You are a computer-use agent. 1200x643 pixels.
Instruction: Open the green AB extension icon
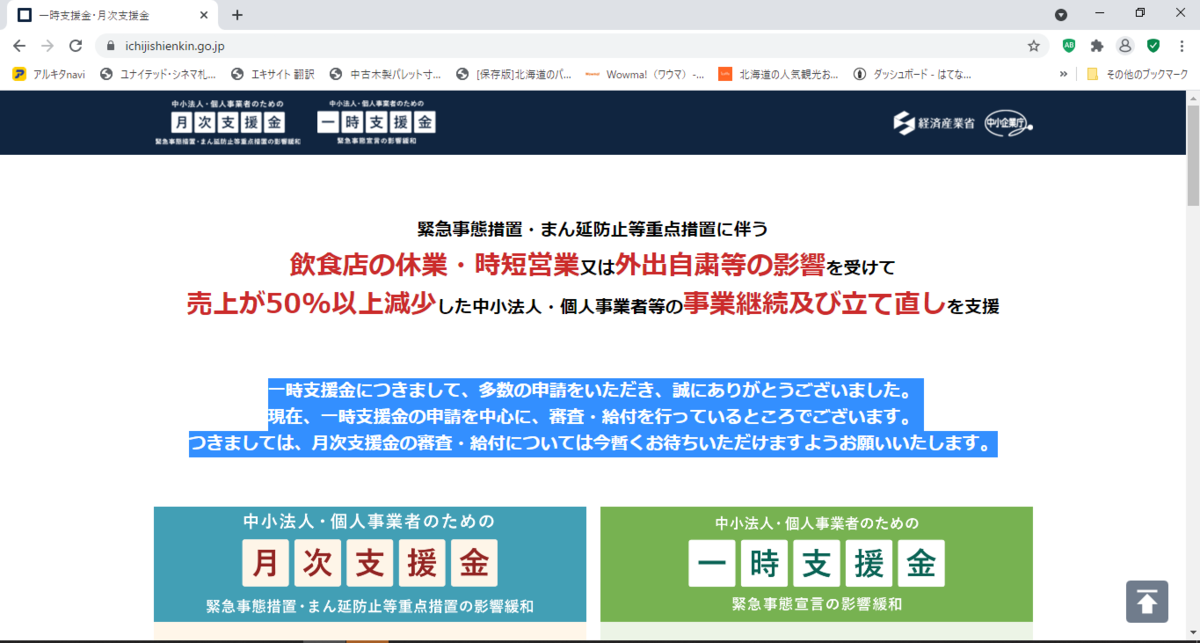point(1069,46)
